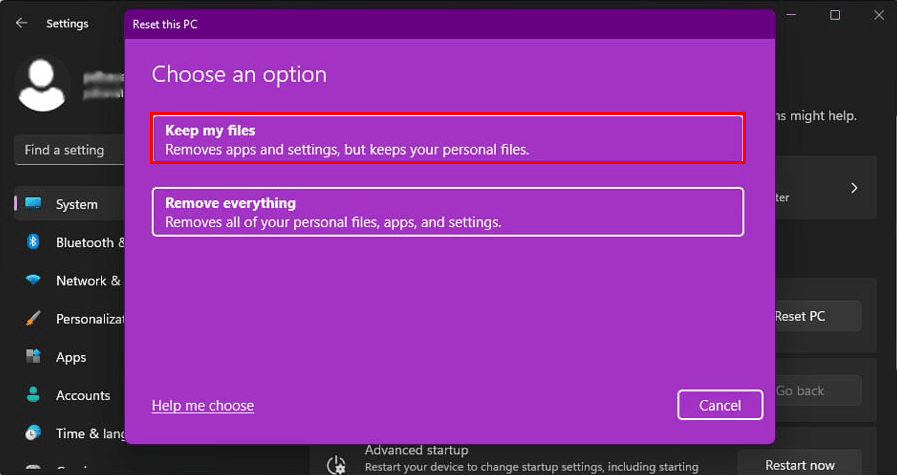
Task: Click the back arrow in Settings
Action: point(21,22)
